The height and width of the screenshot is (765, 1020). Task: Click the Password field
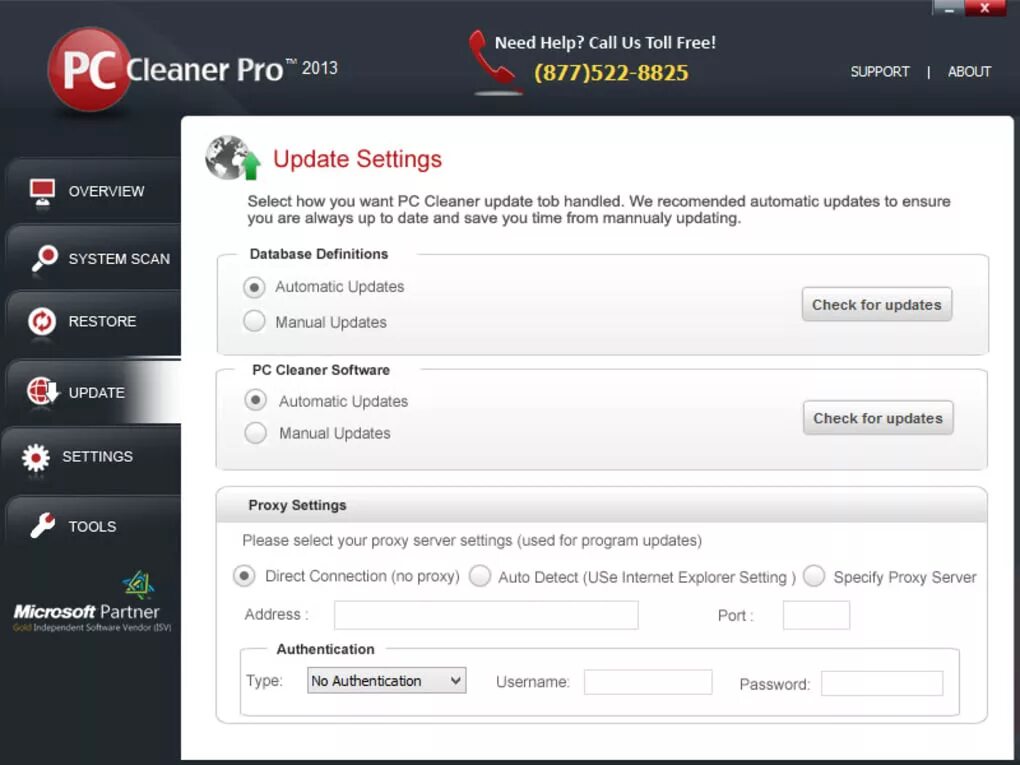click(882, 684)
